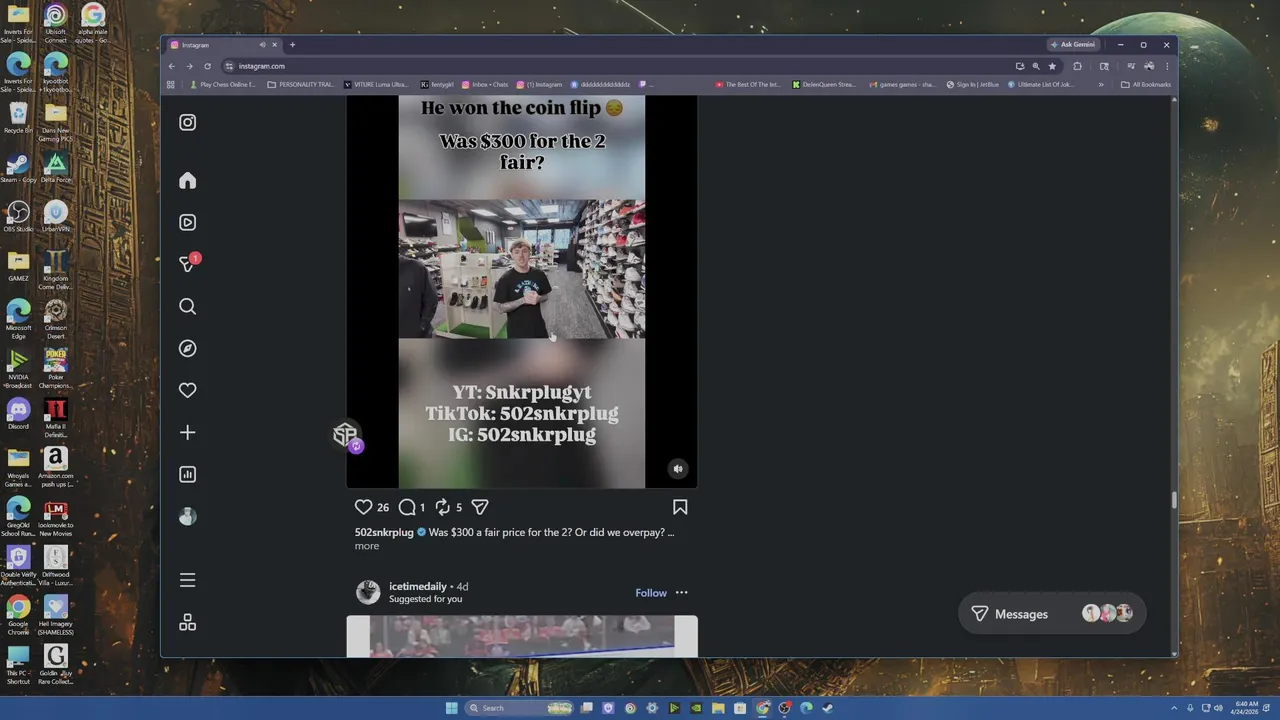Click Ask Gemini button
Image resolution: width=1280 pixels, height=720 pixels.
click(1073, 45)
